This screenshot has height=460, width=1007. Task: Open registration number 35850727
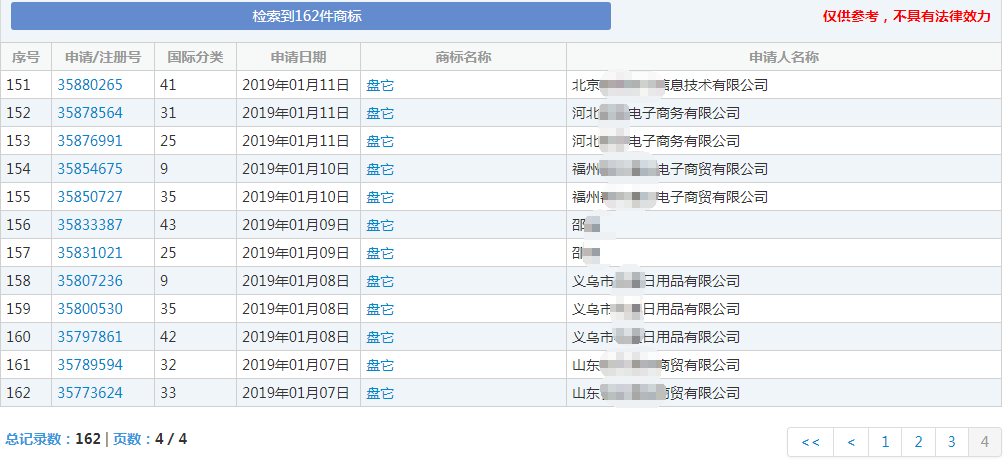click(x=90, y=197)
